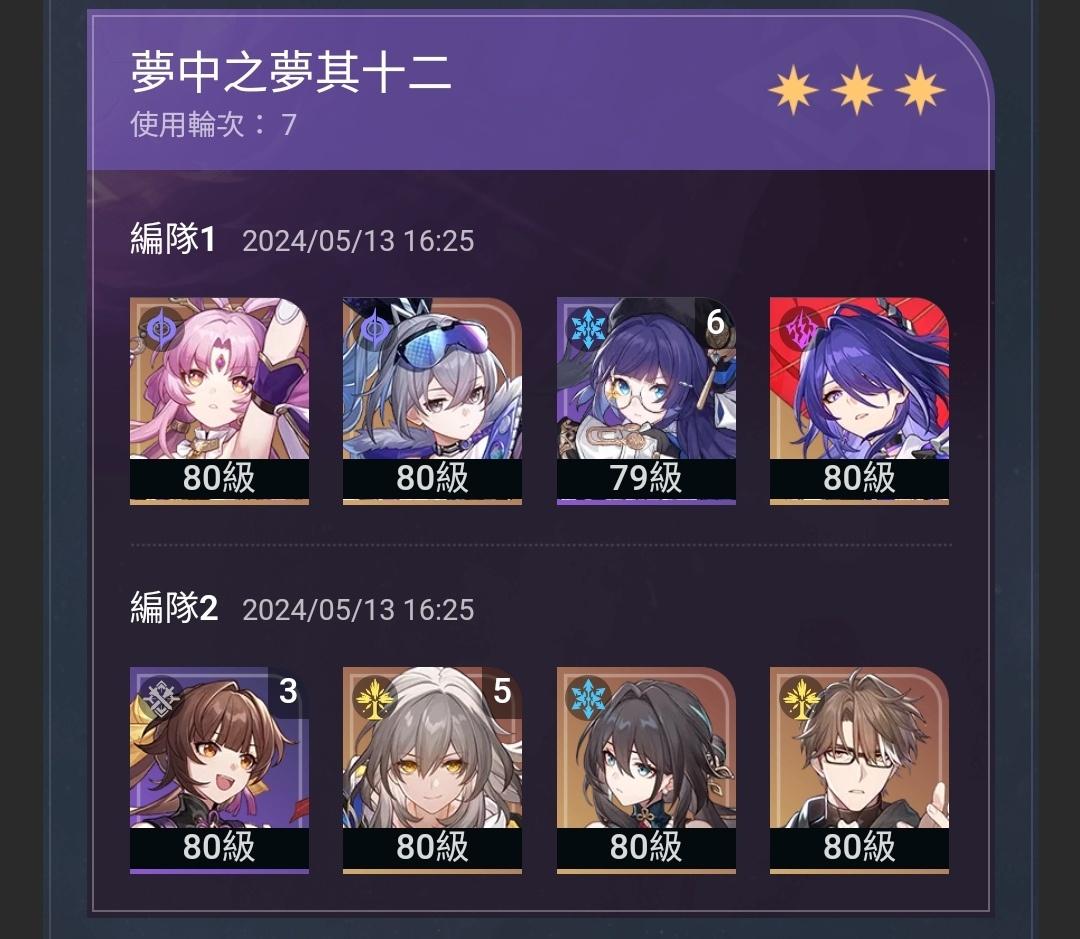The height and width of the screenshot is (939, 1080).
Task: Click the eidolon 6 badge on the glasses character
Action: coord(716,322)
